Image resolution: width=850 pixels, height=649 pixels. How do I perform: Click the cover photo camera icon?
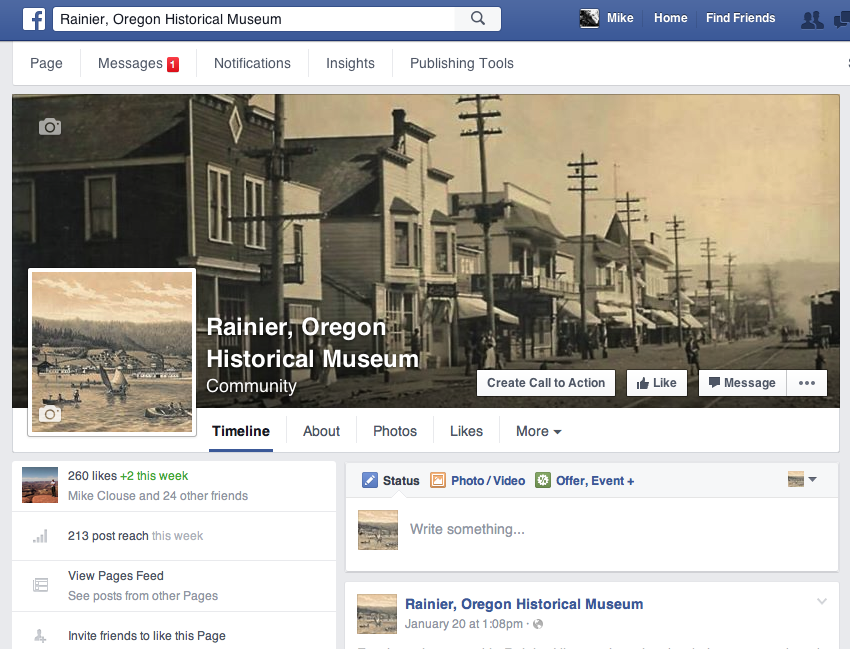50,127
